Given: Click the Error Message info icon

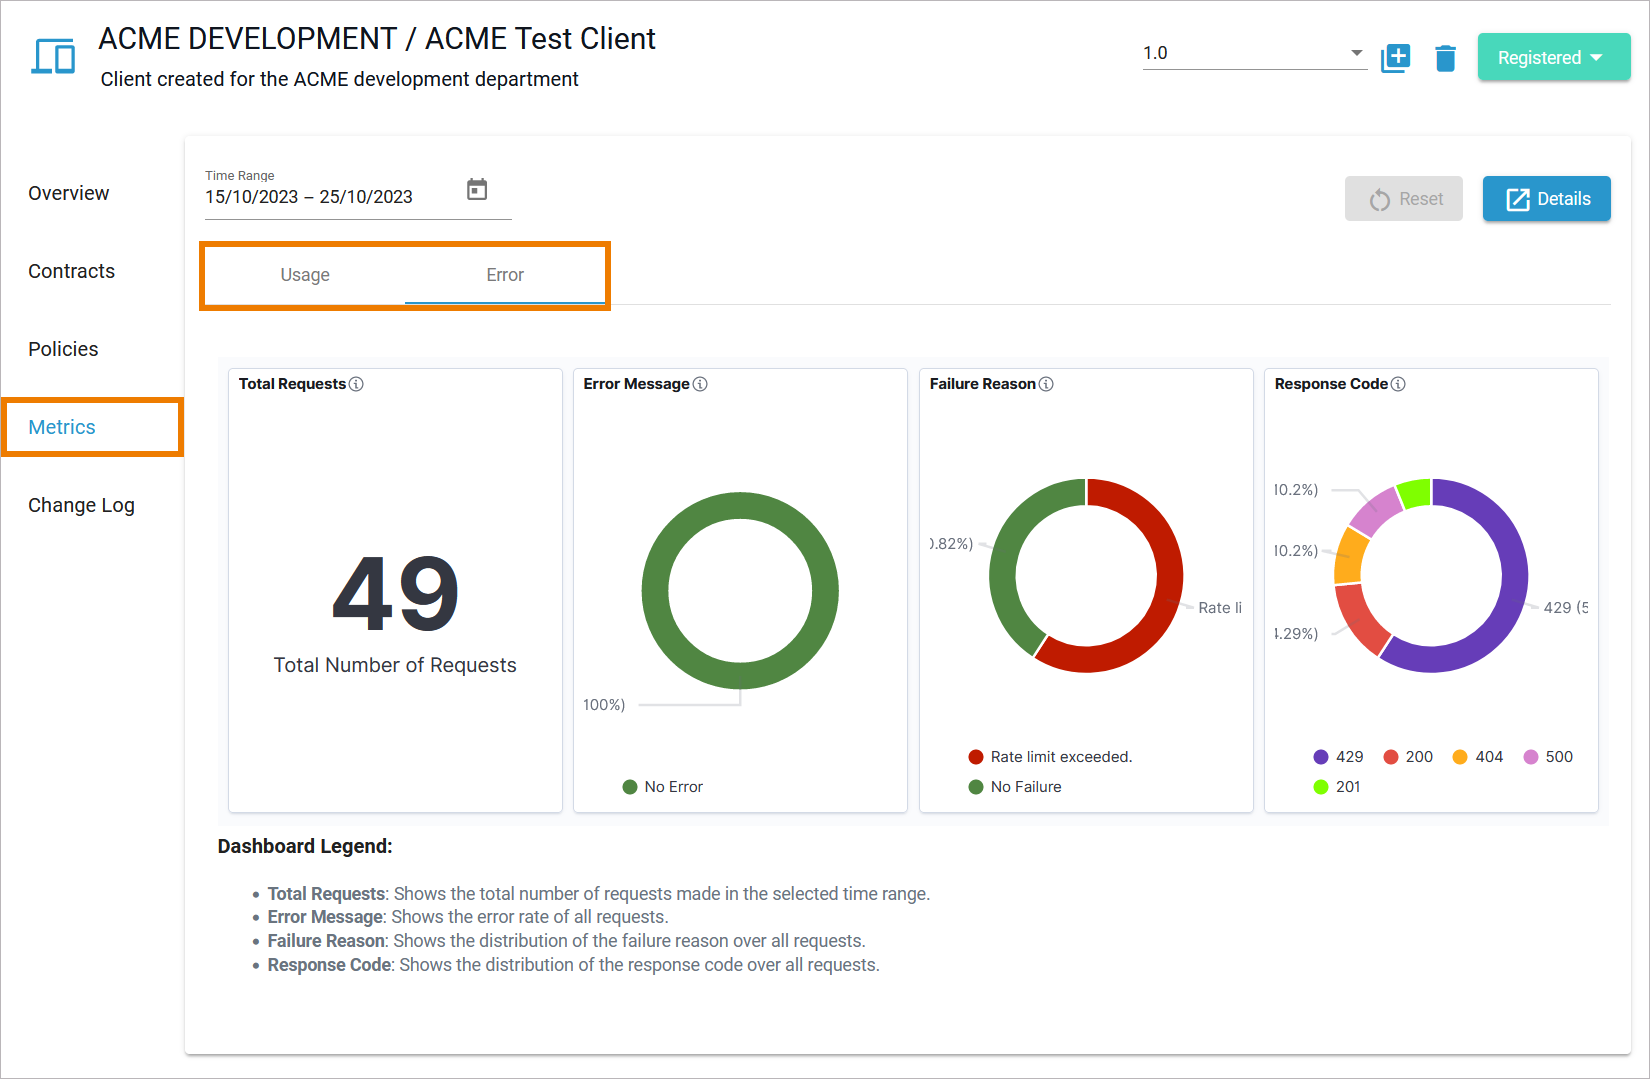Looking at the screenshot, I should [x=702, y=383].
